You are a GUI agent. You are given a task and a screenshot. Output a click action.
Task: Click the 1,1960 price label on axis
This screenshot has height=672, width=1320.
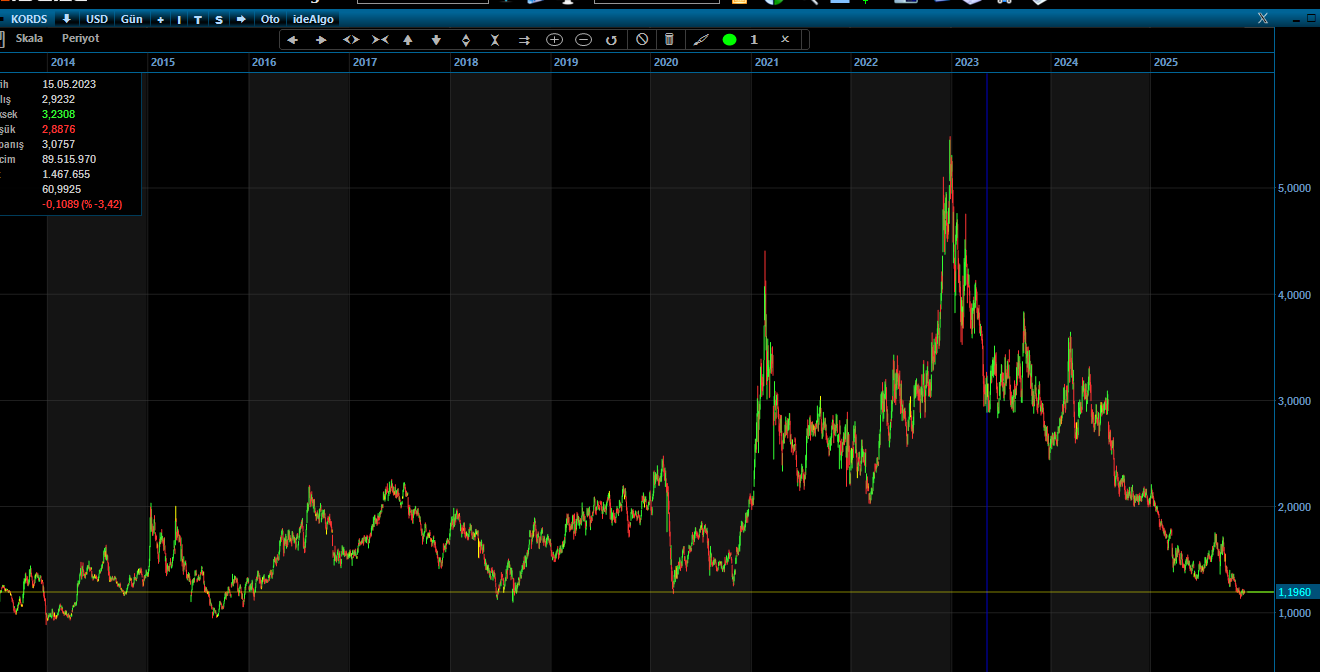click(x=1294, y=592)
